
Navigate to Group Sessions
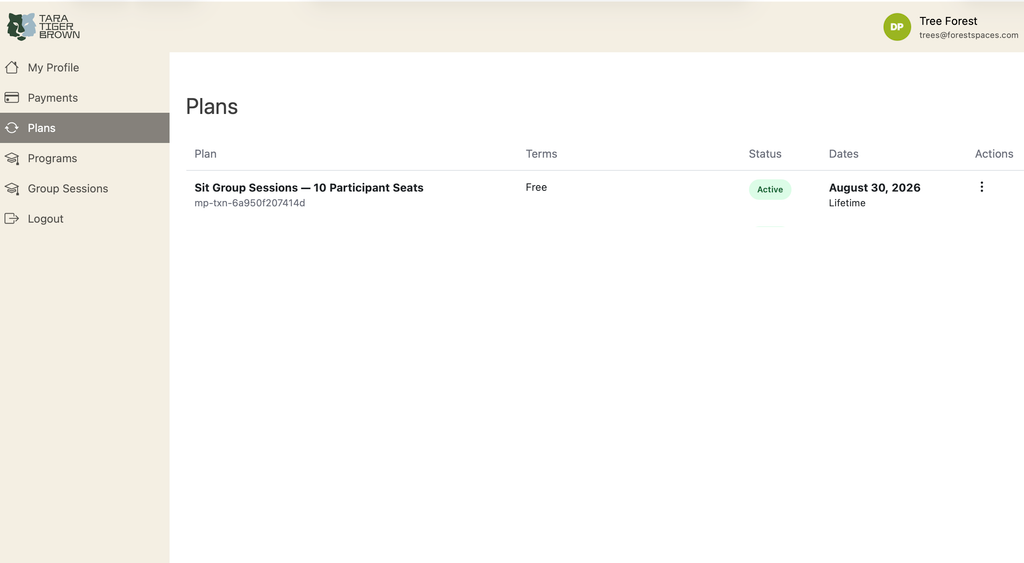point(85,189)
